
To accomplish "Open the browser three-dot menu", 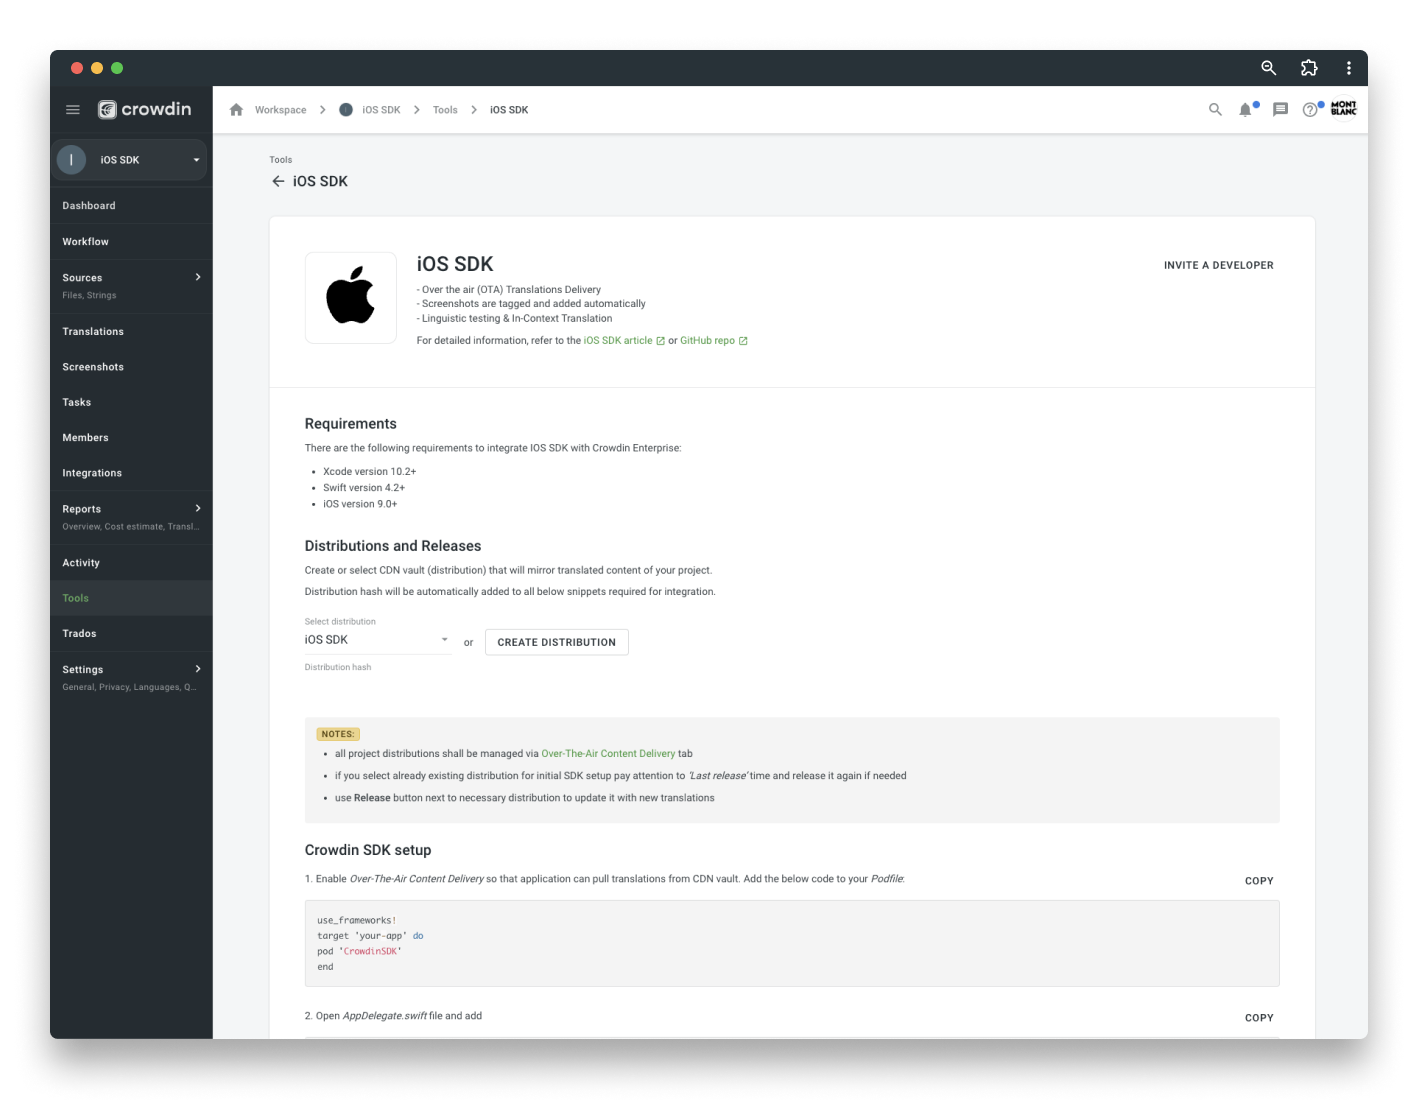I will pos(1349,68).
